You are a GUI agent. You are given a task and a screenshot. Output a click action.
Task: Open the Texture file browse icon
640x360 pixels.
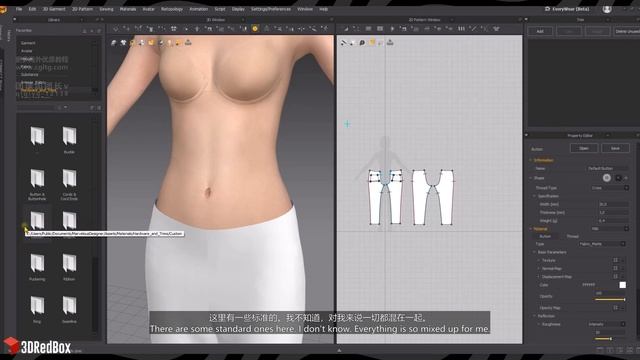point(616,260)
